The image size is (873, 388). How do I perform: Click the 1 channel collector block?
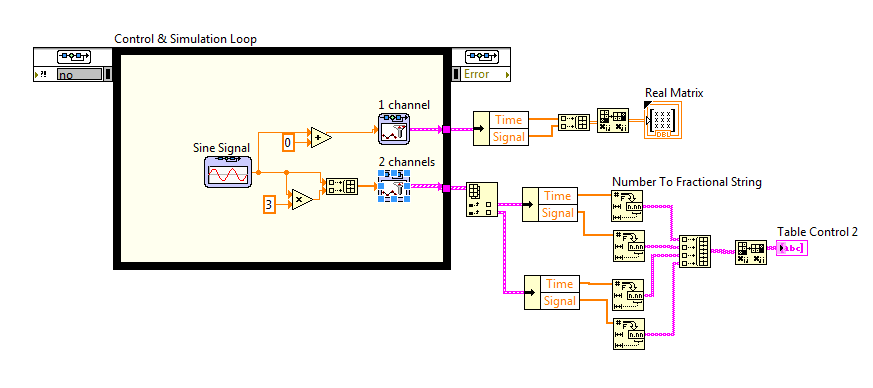pyautogui.click(x=394, y=129)
